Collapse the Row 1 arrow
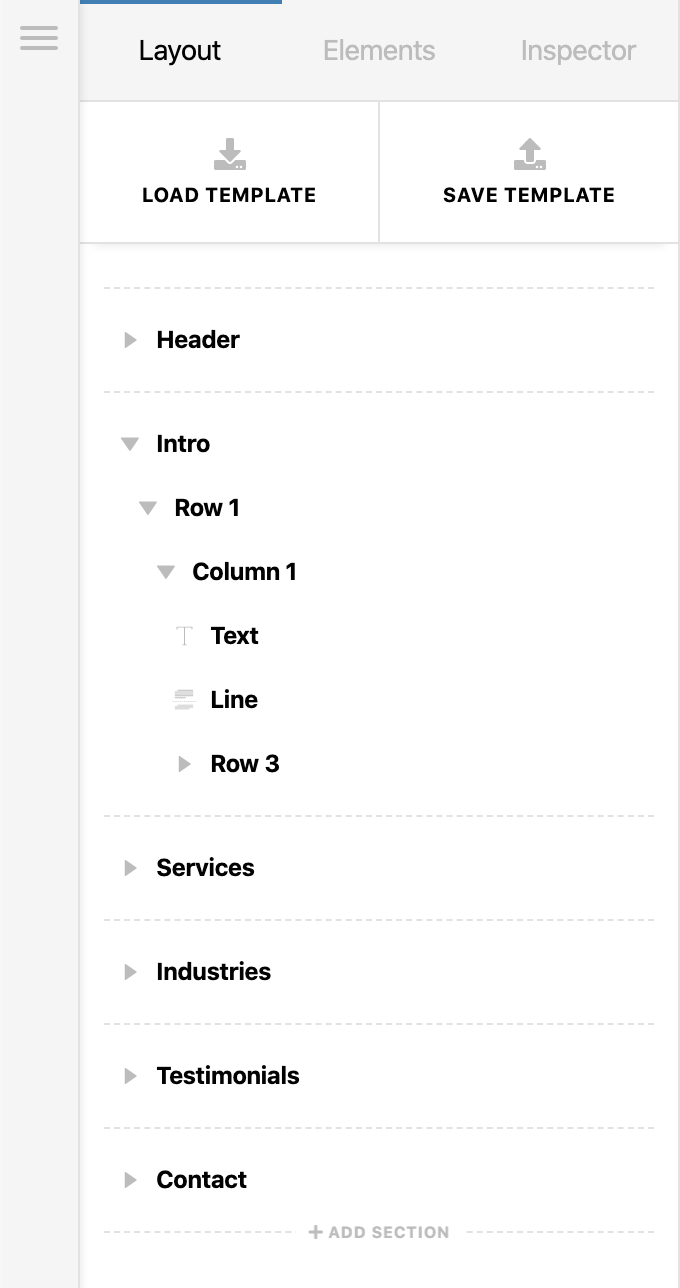This screenshot has height=1288, width=680. pyautogui.click(x=148, y=508)
